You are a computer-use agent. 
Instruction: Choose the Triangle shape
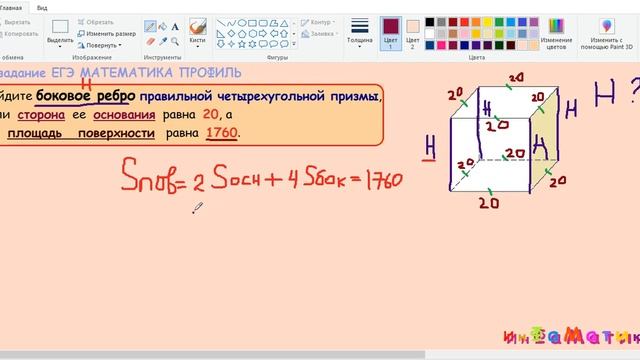(284, 23)
